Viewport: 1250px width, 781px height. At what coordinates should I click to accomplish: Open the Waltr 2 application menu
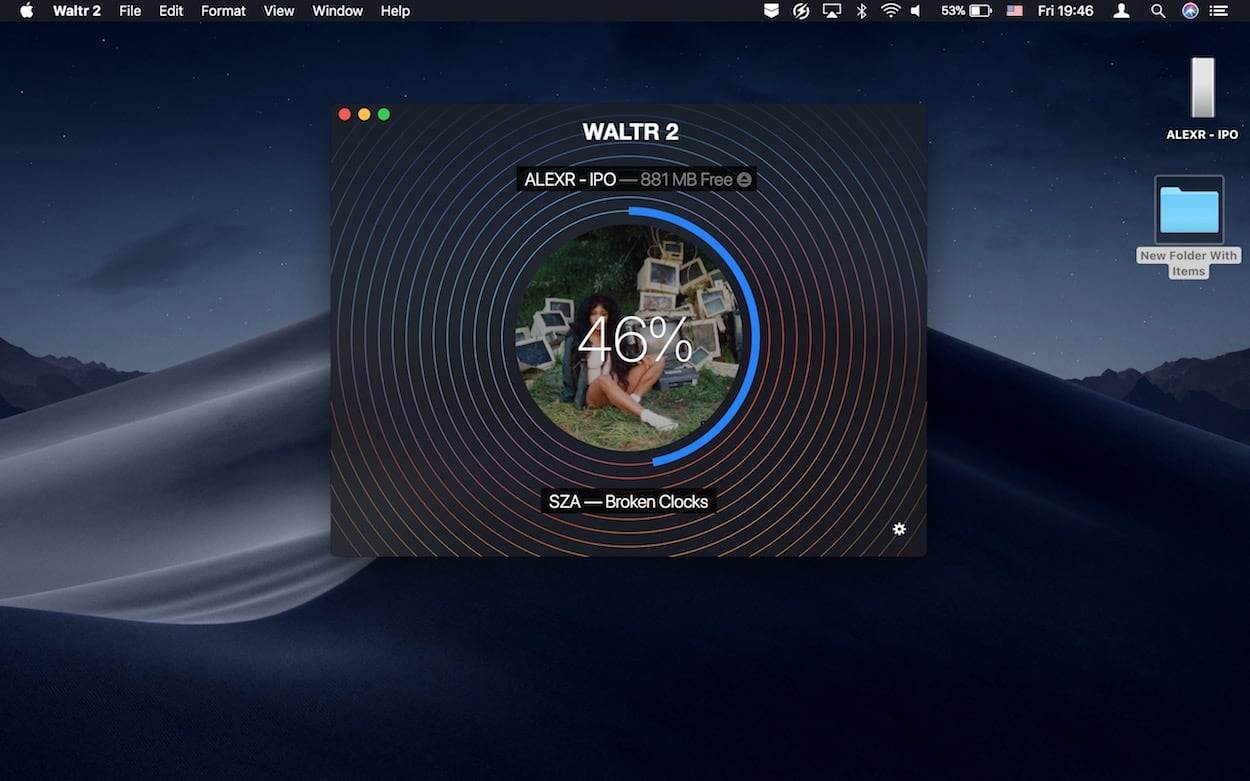[77, 11]
